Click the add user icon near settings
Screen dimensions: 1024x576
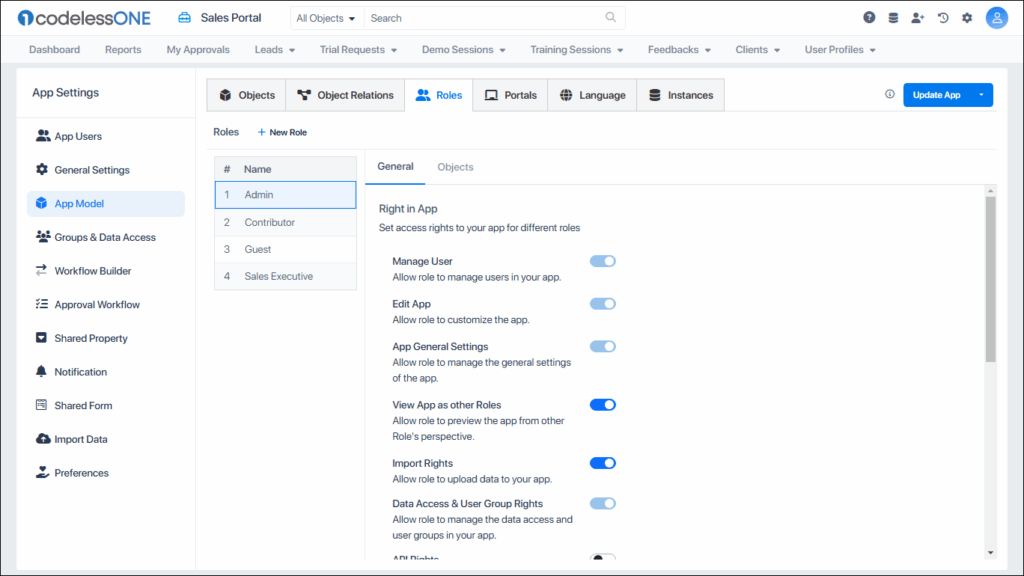pyautogui.click(x=918, y=17)
